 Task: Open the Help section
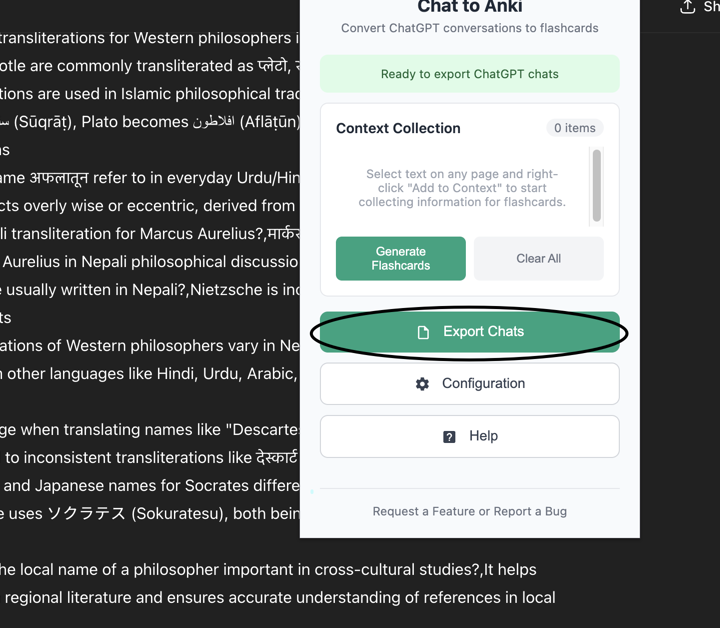[x=470, y=437]
